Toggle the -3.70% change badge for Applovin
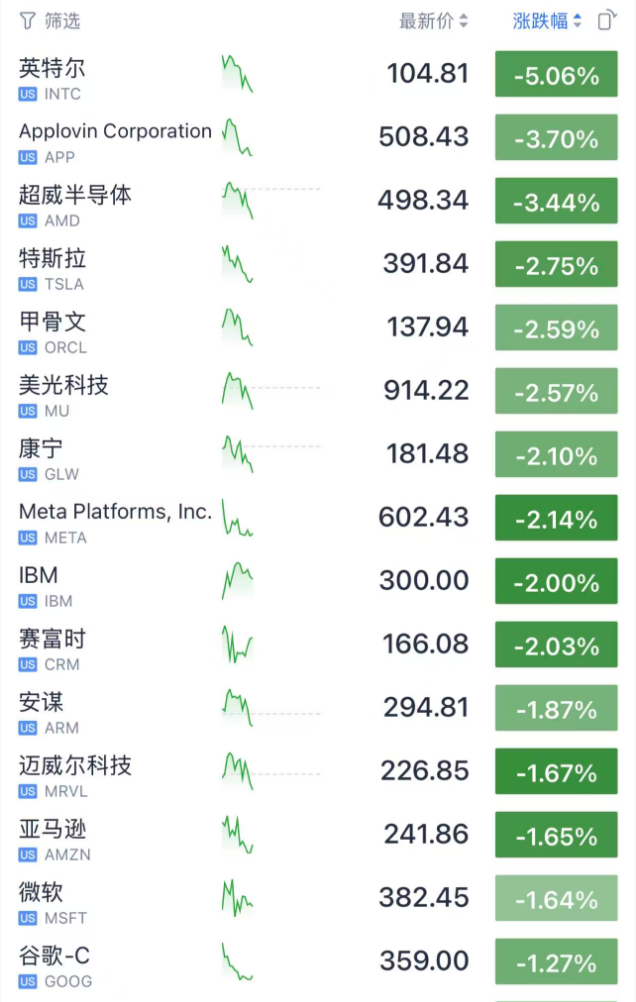 (556, 137)
